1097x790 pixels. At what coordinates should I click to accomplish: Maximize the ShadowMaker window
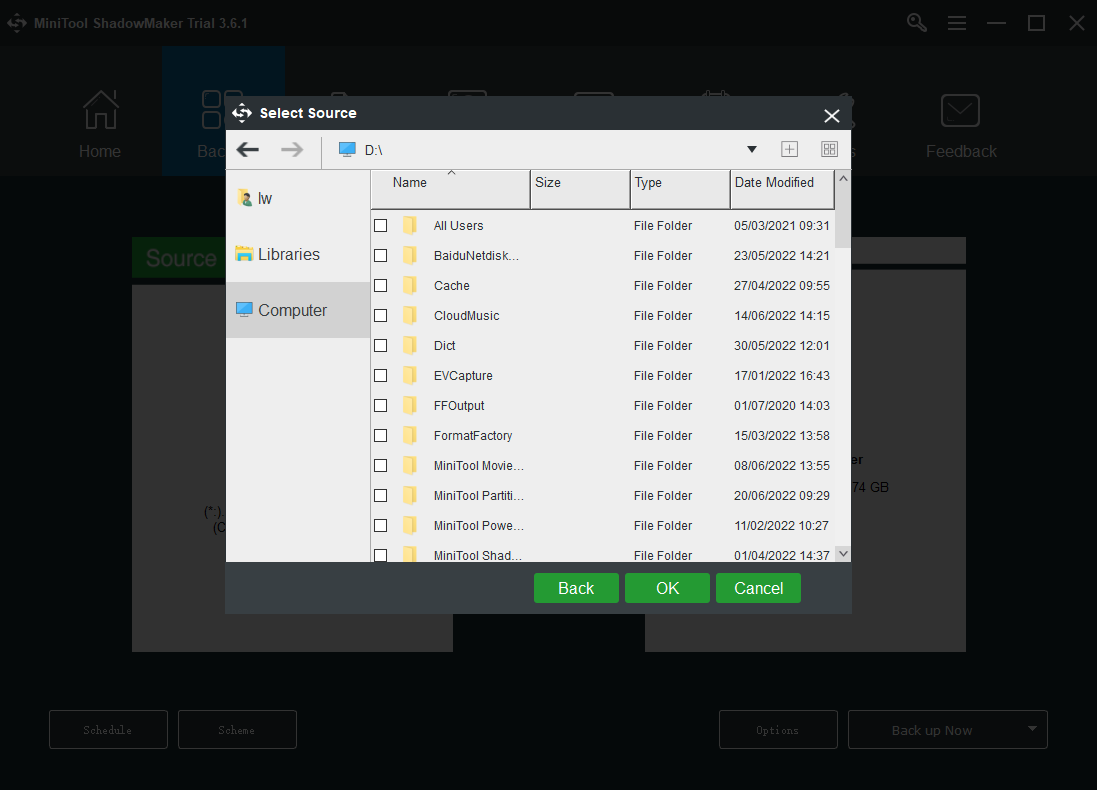(x=1036, y=23)
